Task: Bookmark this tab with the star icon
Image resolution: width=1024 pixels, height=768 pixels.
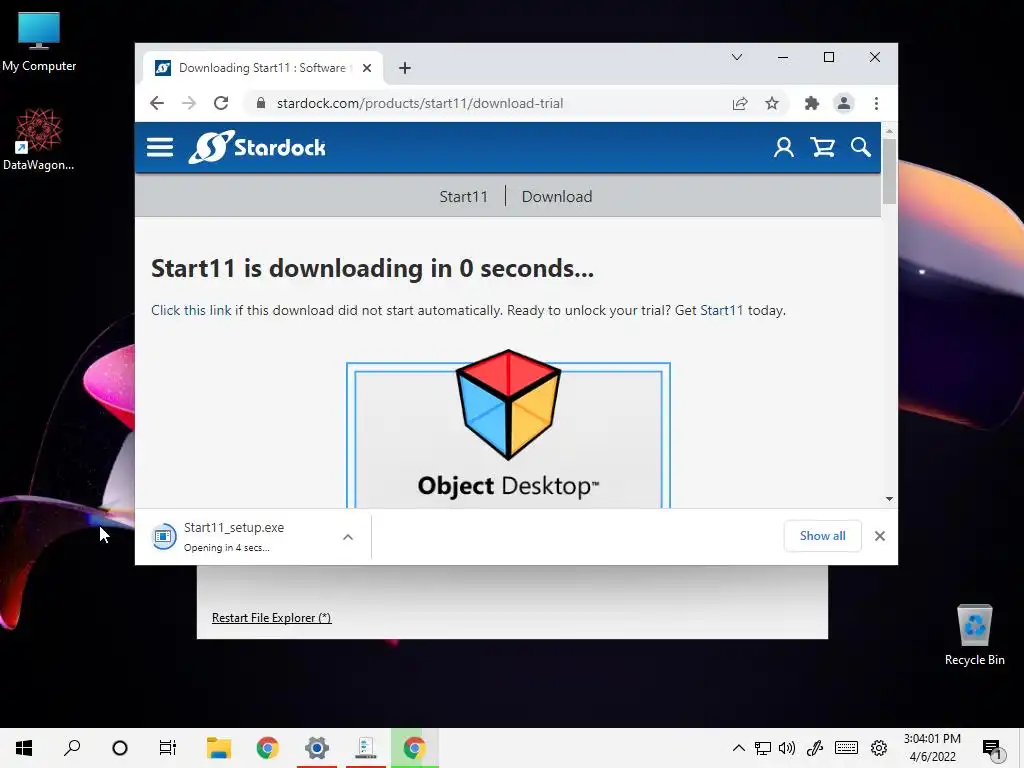Action: point(772,103)
